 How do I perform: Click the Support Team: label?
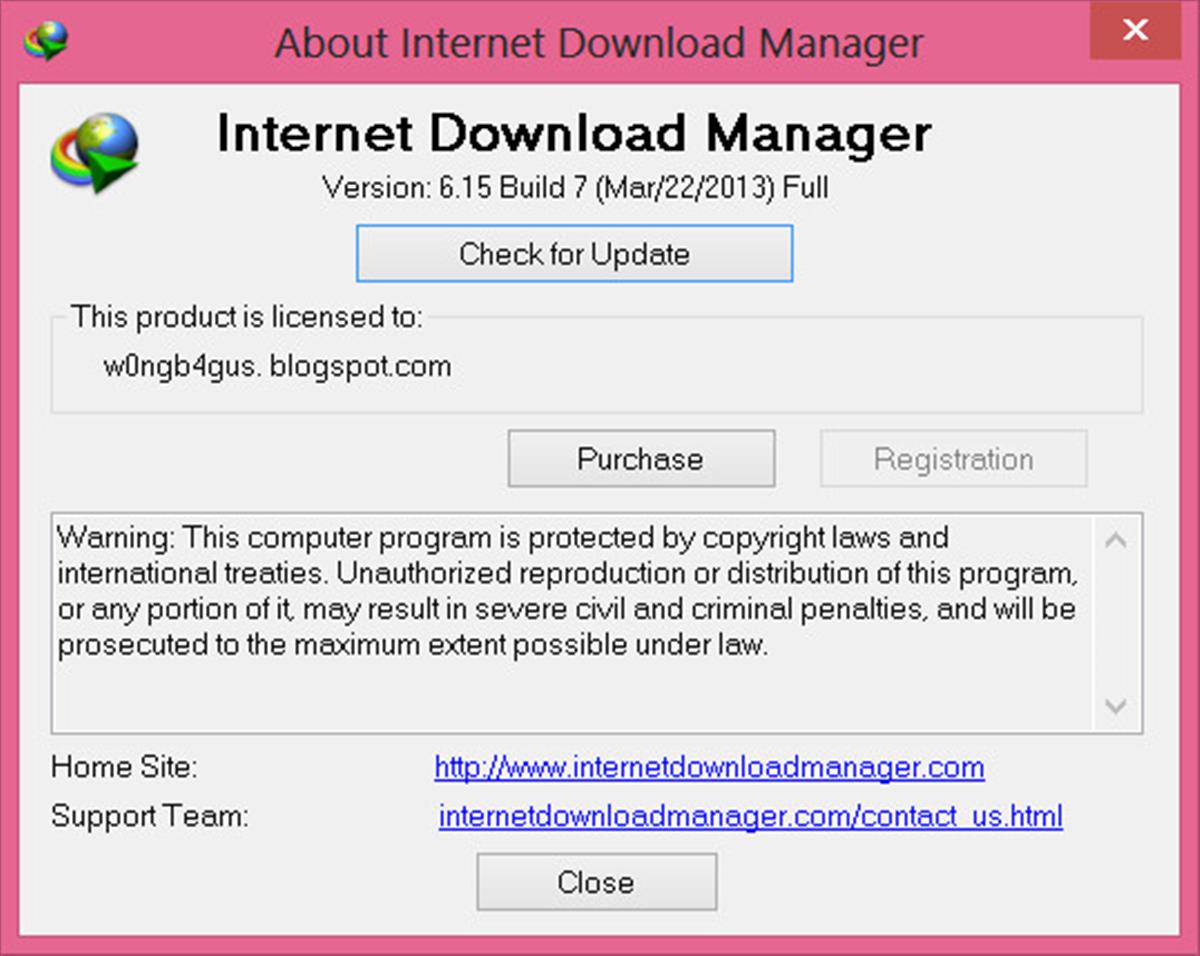149,816
